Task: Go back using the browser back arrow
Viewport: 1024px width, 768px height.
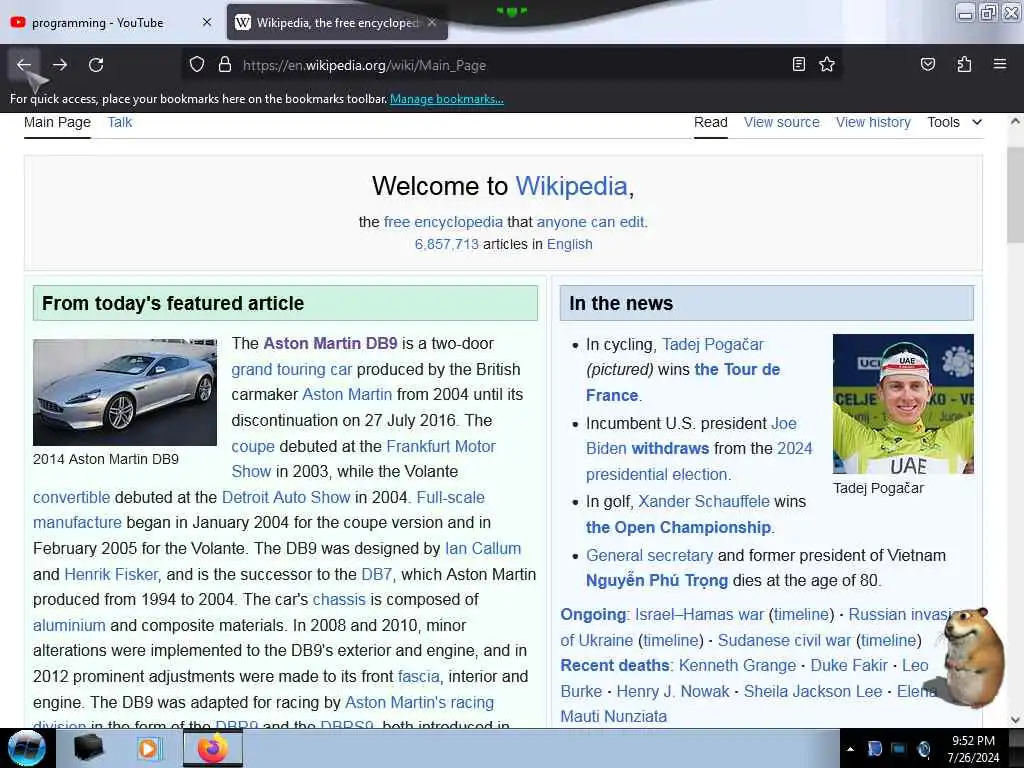Action: tap(24, 65)
